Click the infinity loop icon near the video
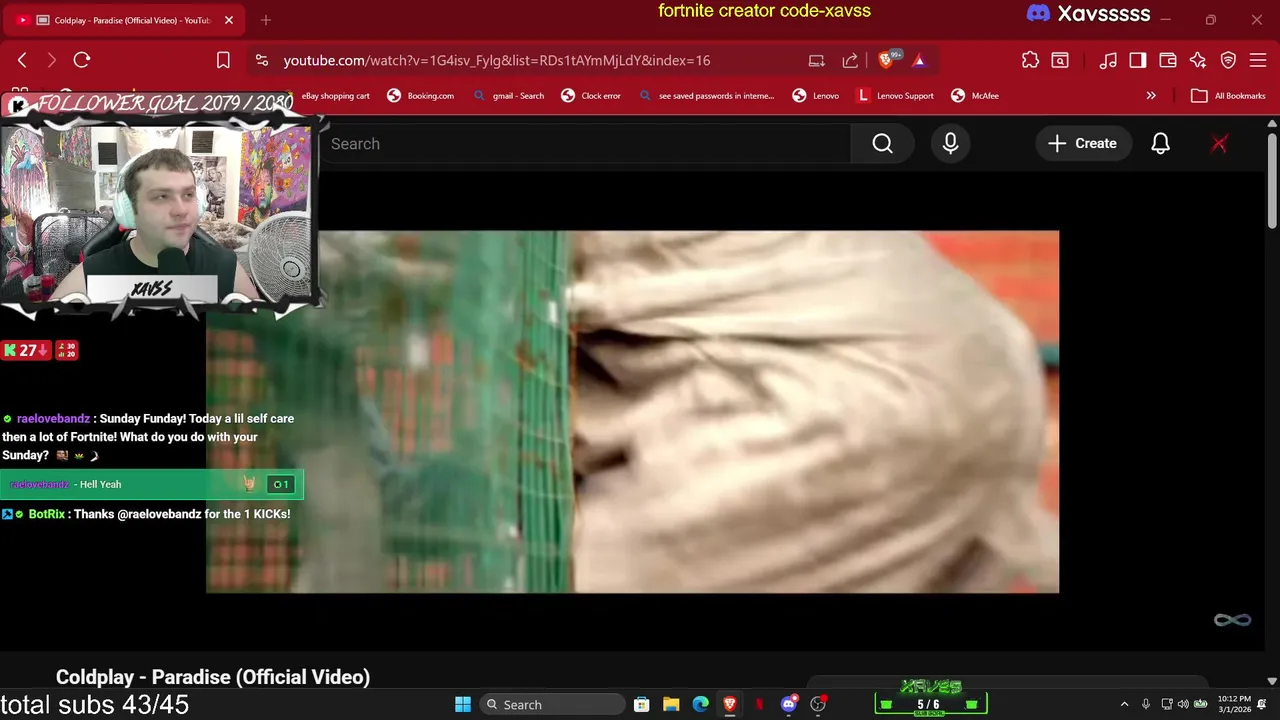Viewport: 1280px width, 720px height. (x=1232, y=620)
